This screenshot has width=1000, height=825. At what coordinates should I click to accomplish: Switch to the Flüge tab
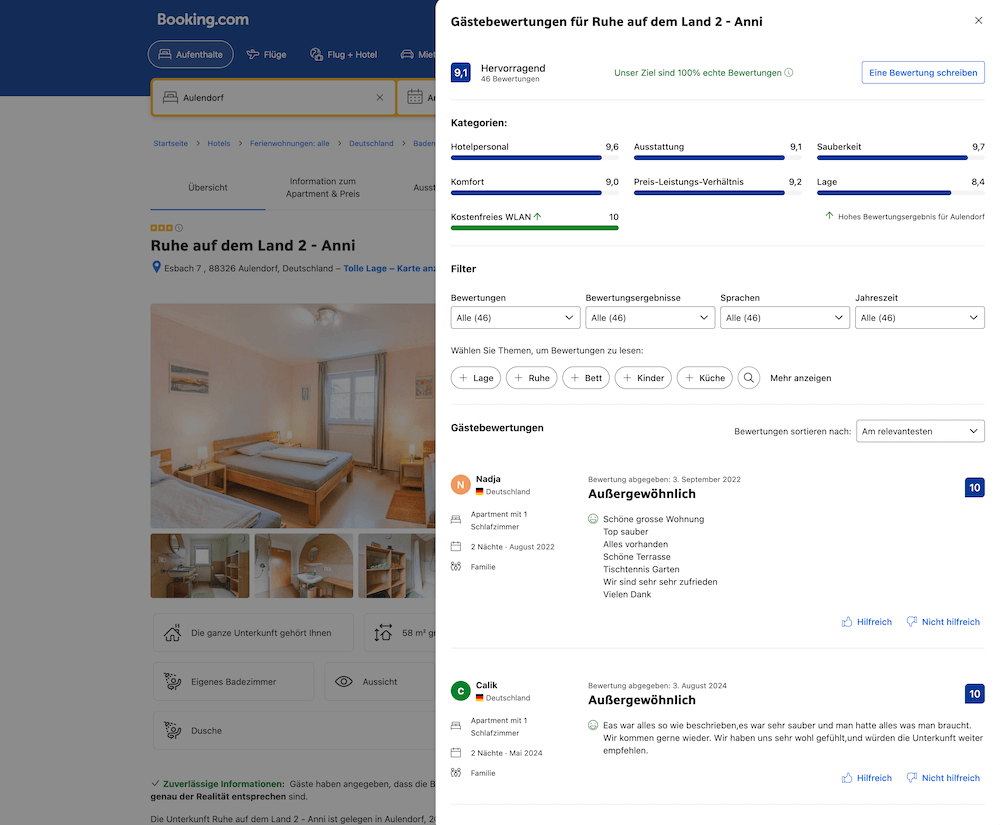pos(266,54)
